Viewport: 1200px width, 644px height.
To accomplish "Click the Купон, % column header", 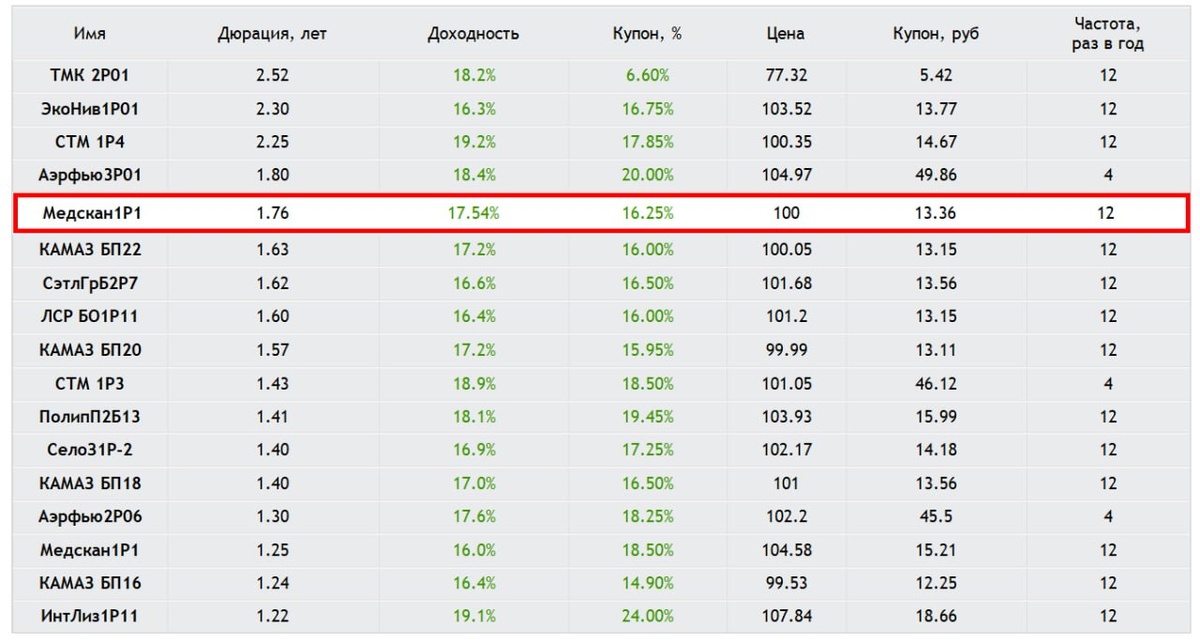I will pos(647,34).
